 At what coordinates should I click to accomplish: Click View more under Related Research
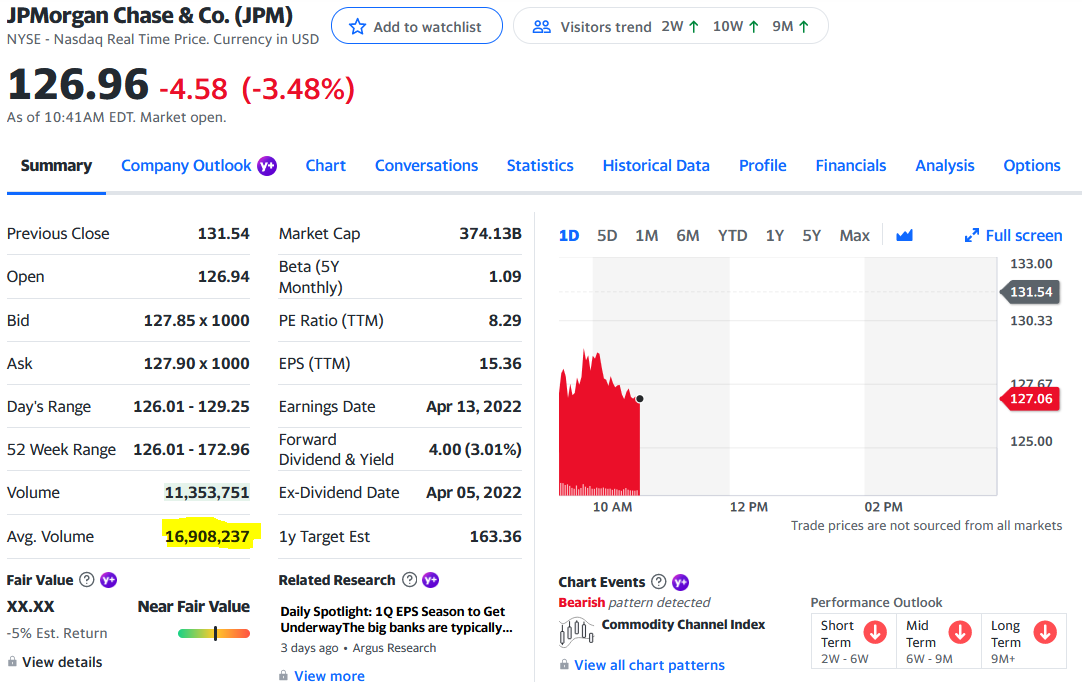tap(329, 675)
